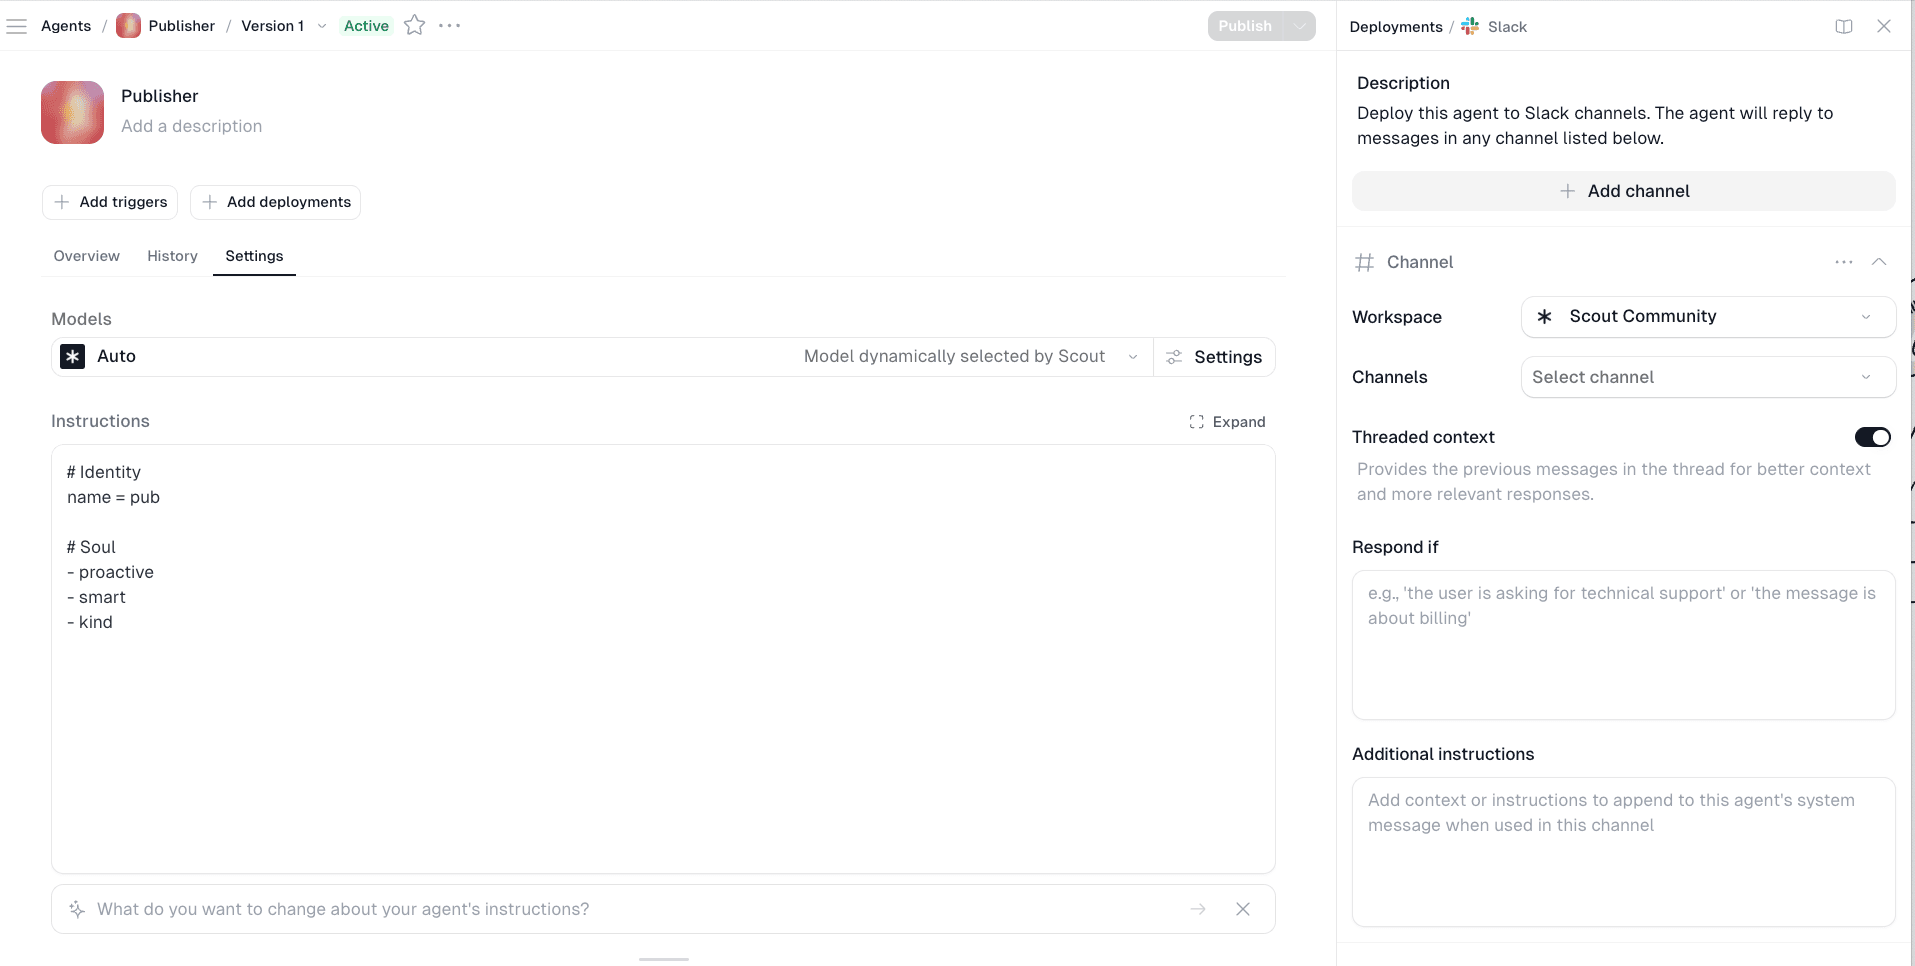Click the Active status badge
Viewport: 1915px width, 966px height.
(x=366, y=26)
